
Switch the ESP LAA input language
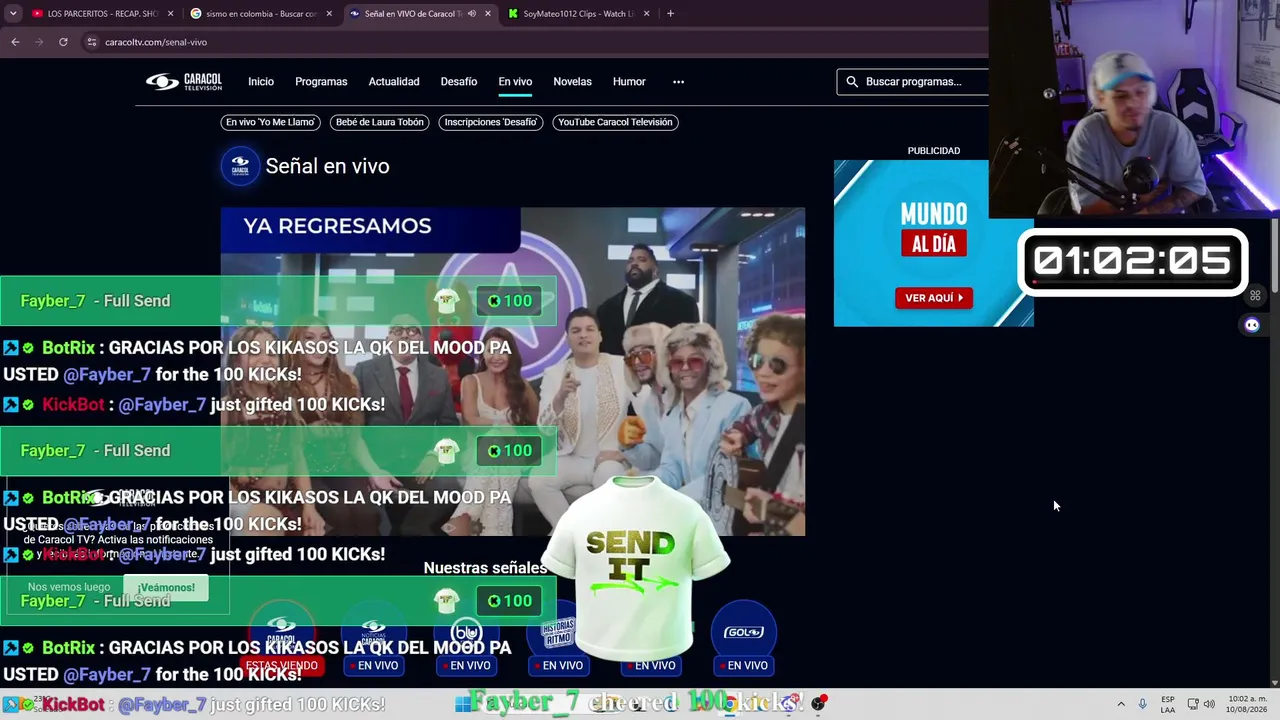(1168, 704)
